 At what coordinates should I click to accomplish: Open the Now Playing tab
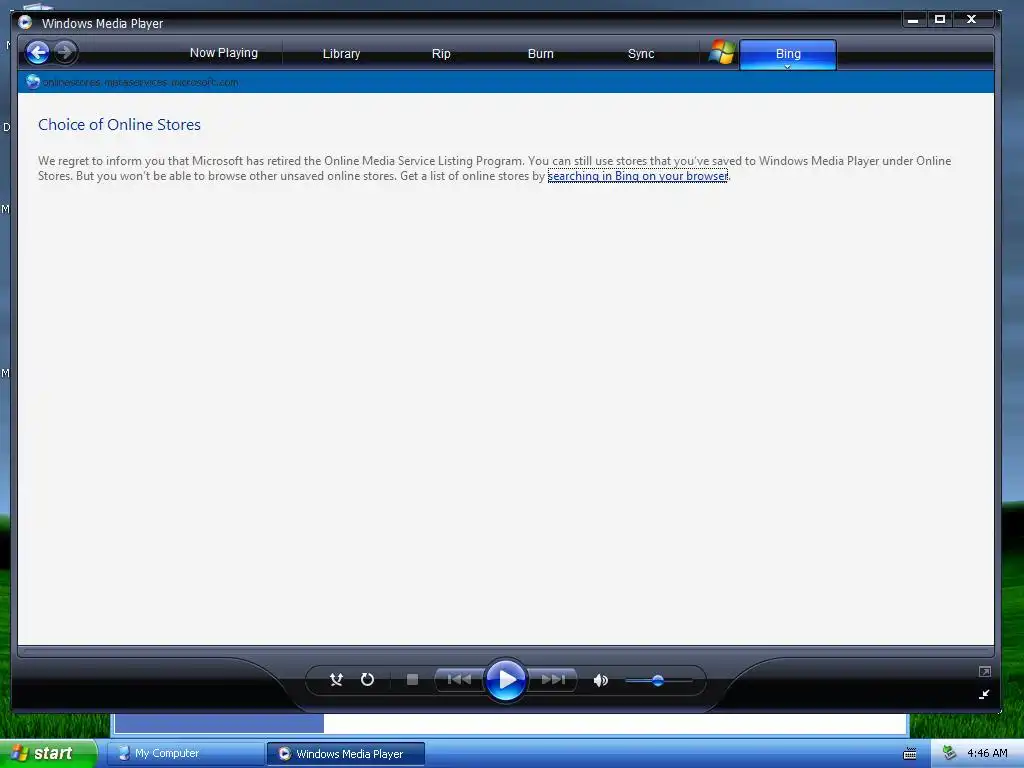tap(223, 53)
